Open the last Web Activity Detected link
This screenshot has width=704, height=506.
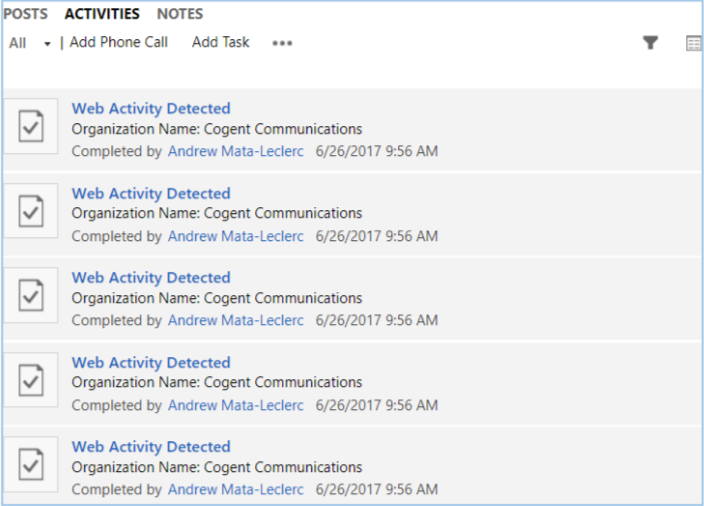tap(151, 446)
